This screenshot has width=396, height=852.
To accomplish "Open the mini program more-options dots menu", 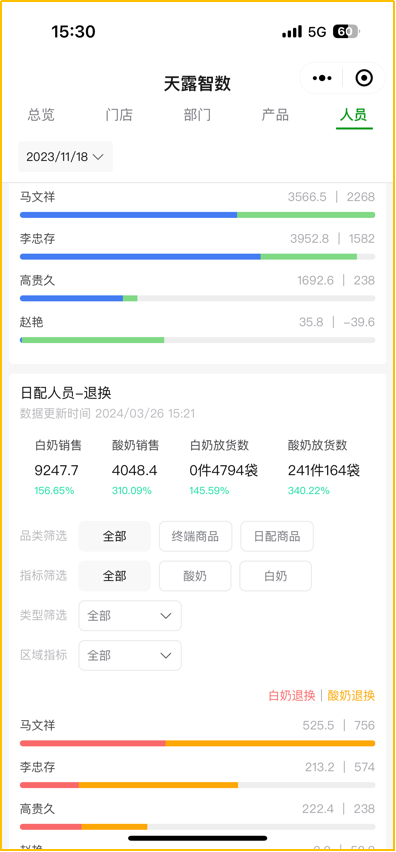I will point(322,78).
